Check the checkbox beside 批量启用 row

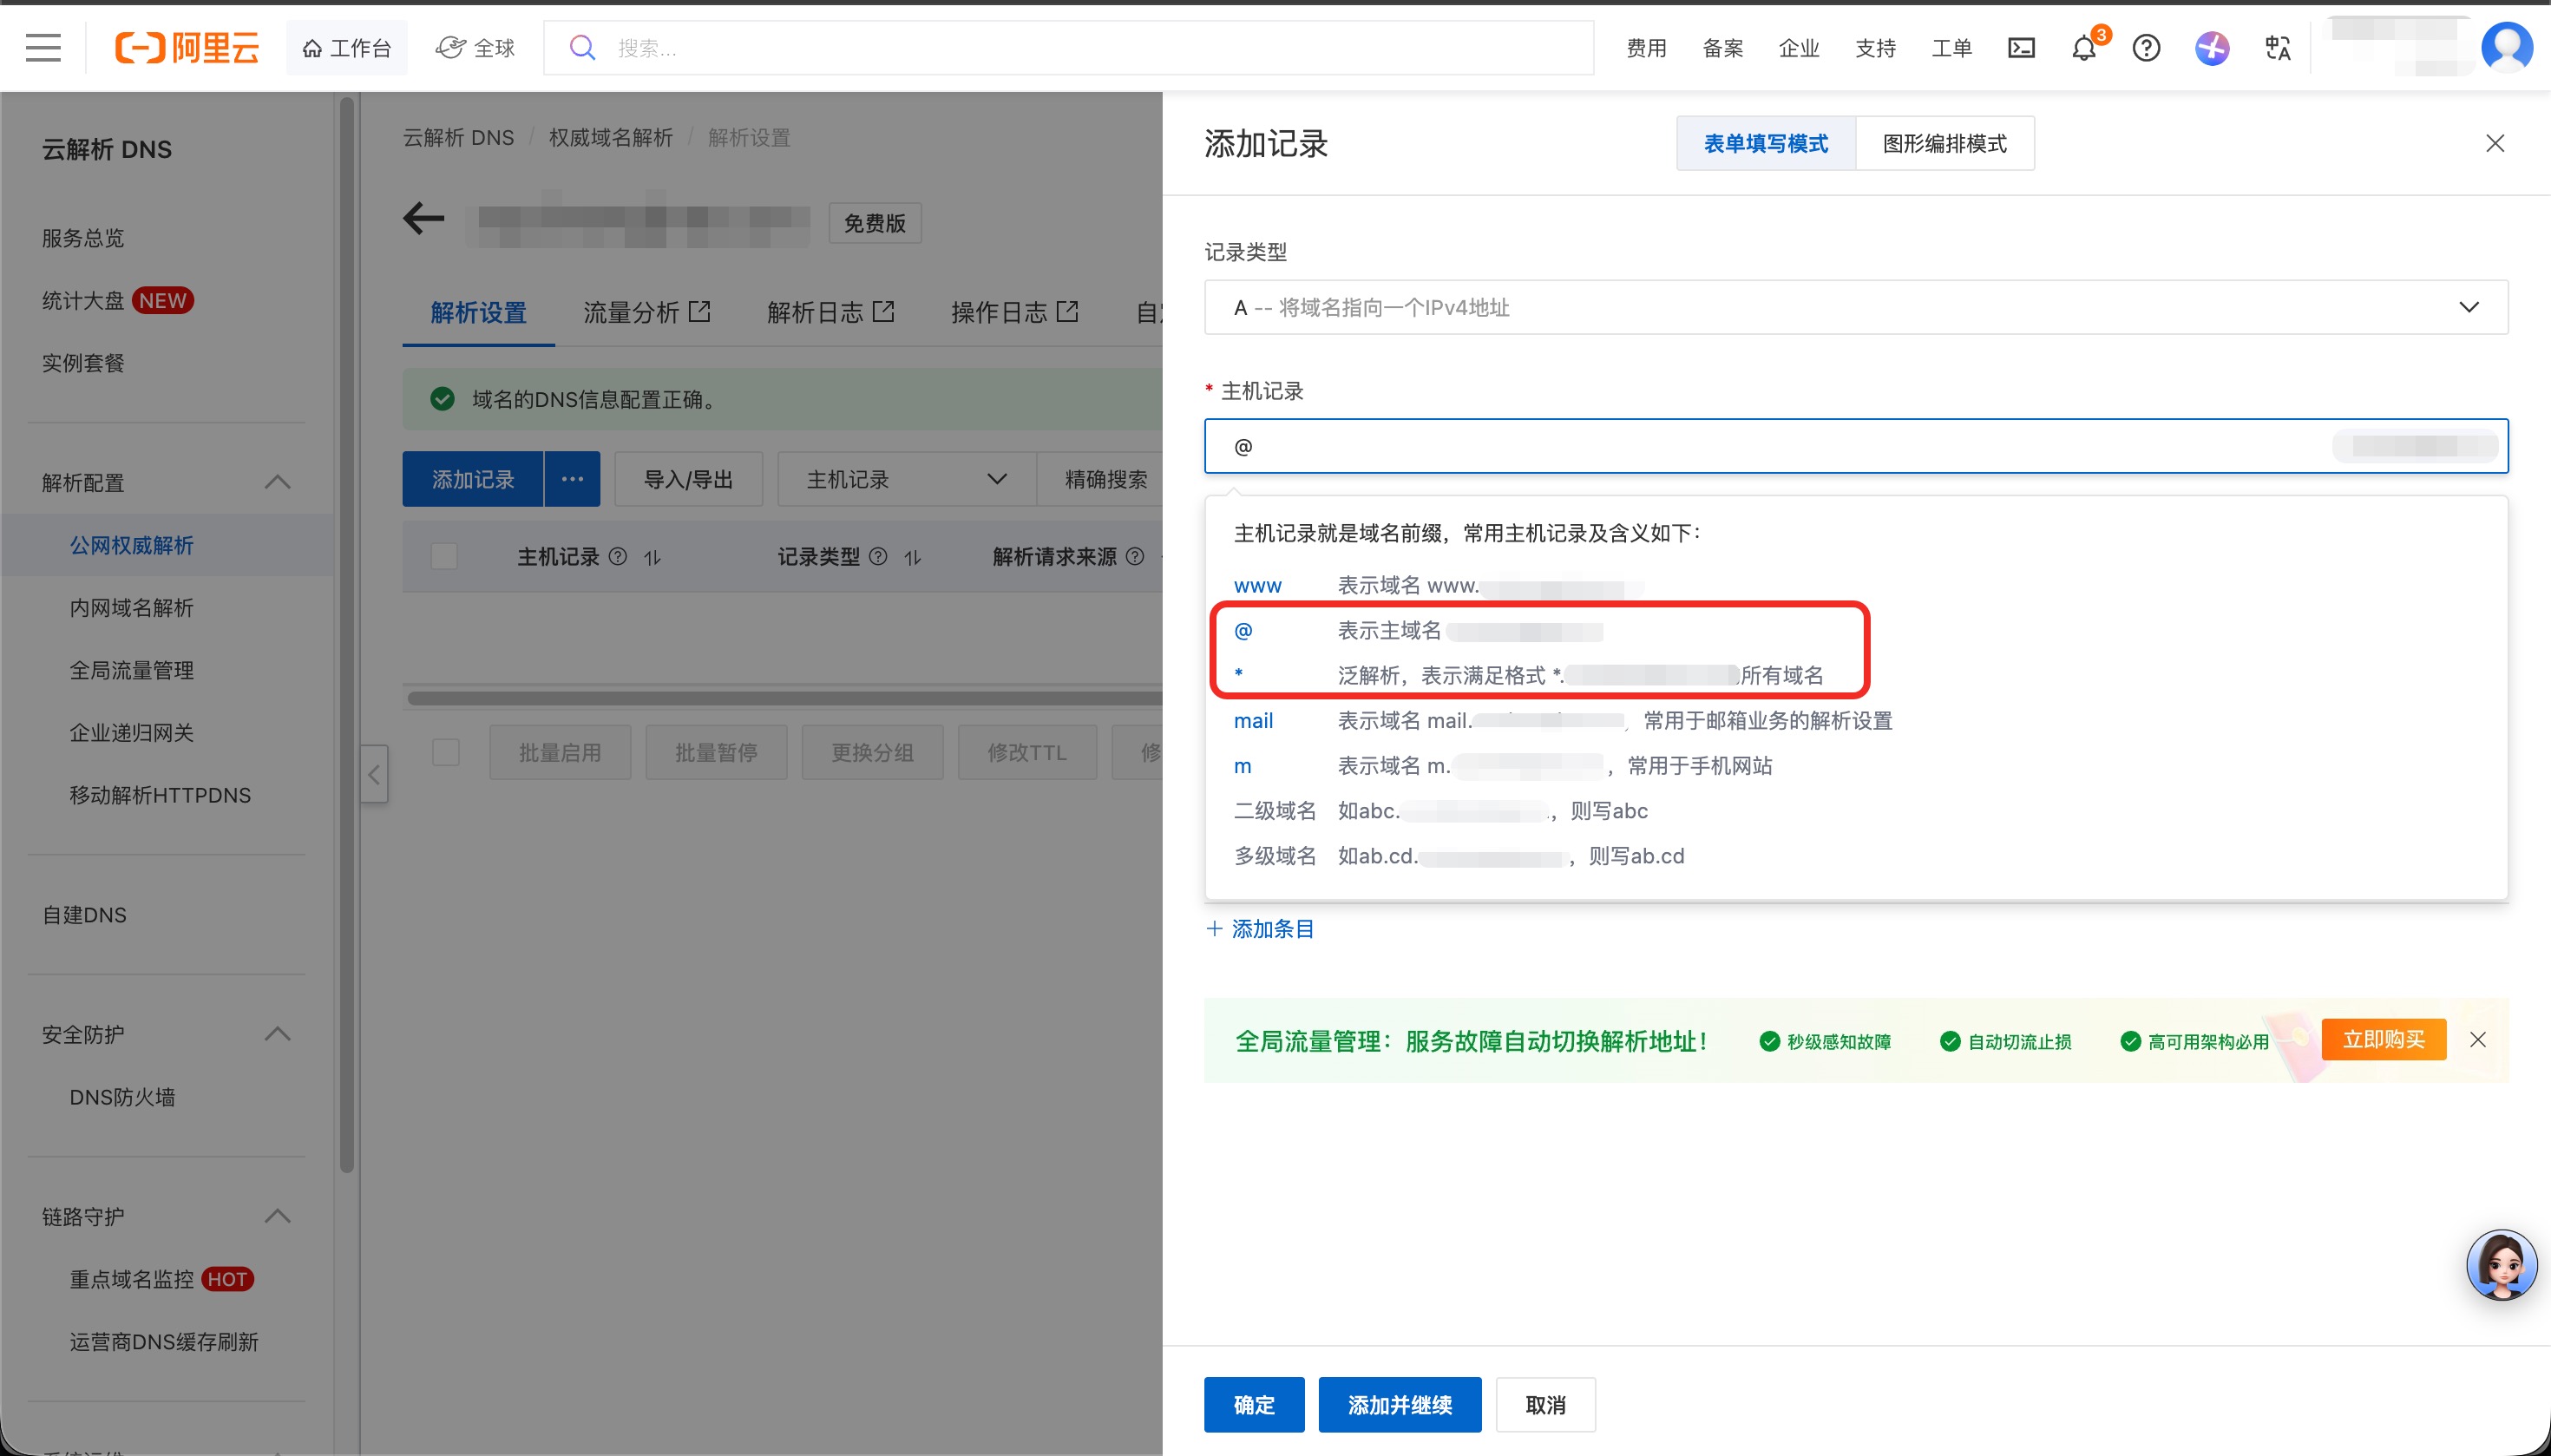click(446, 751)
